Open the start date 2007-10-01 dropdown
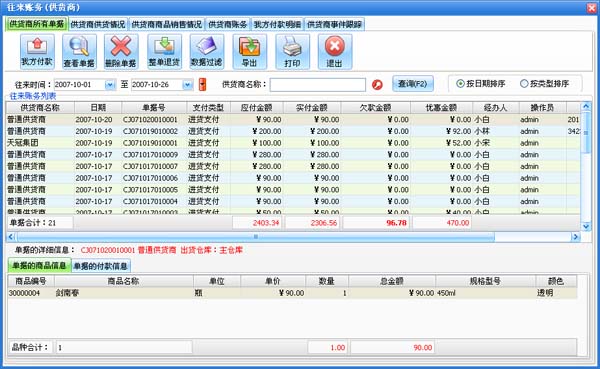Screen dimensions: 600x369 coord(110,85)
